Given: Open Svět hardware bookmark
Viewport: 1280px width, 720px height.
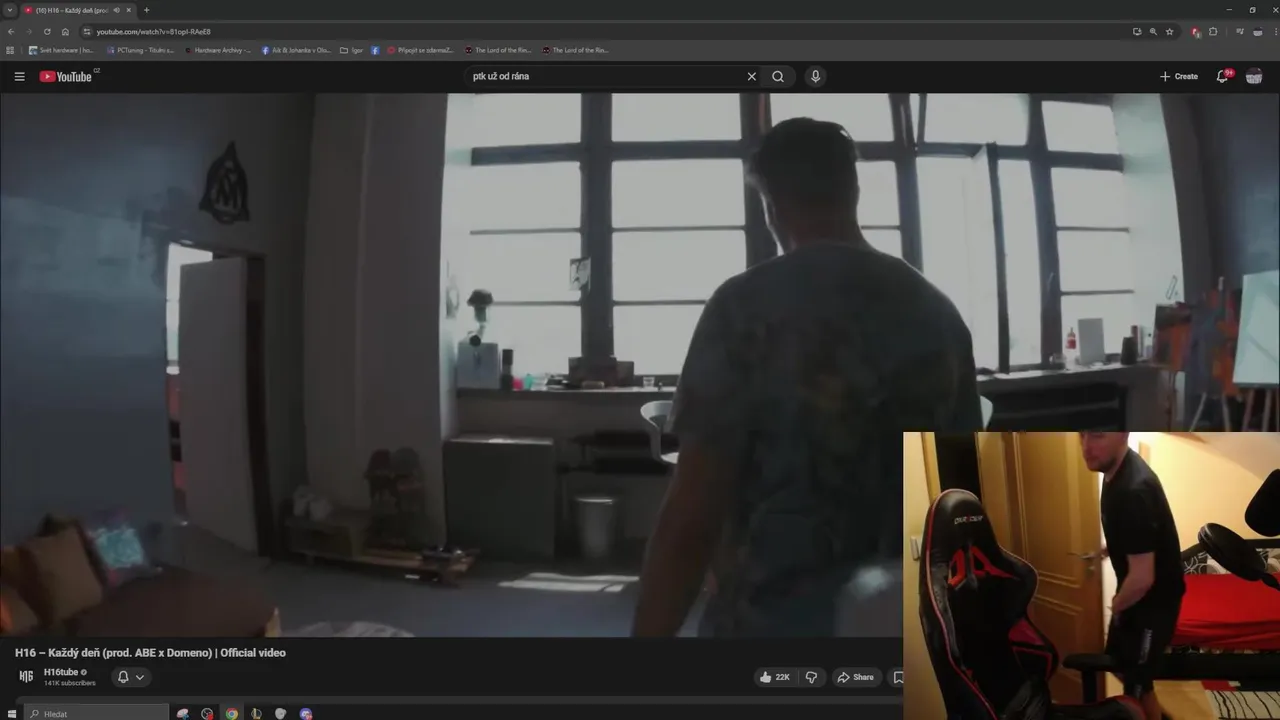Looking at the screenshot, I should [x=61, y=50].
